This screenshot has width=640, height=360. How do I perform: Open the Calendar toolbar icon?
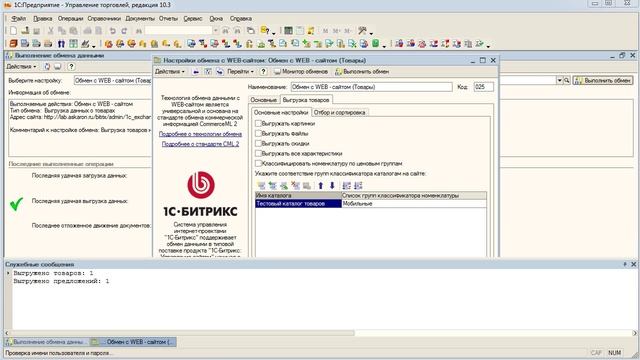pyautogui.click(x=300, y=31)
